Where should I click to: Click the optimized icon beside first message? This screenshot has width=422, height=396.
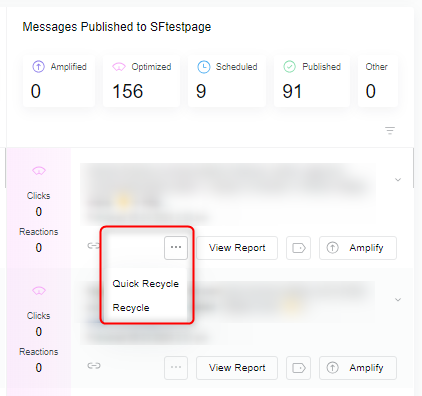click(x=39, y=171)
